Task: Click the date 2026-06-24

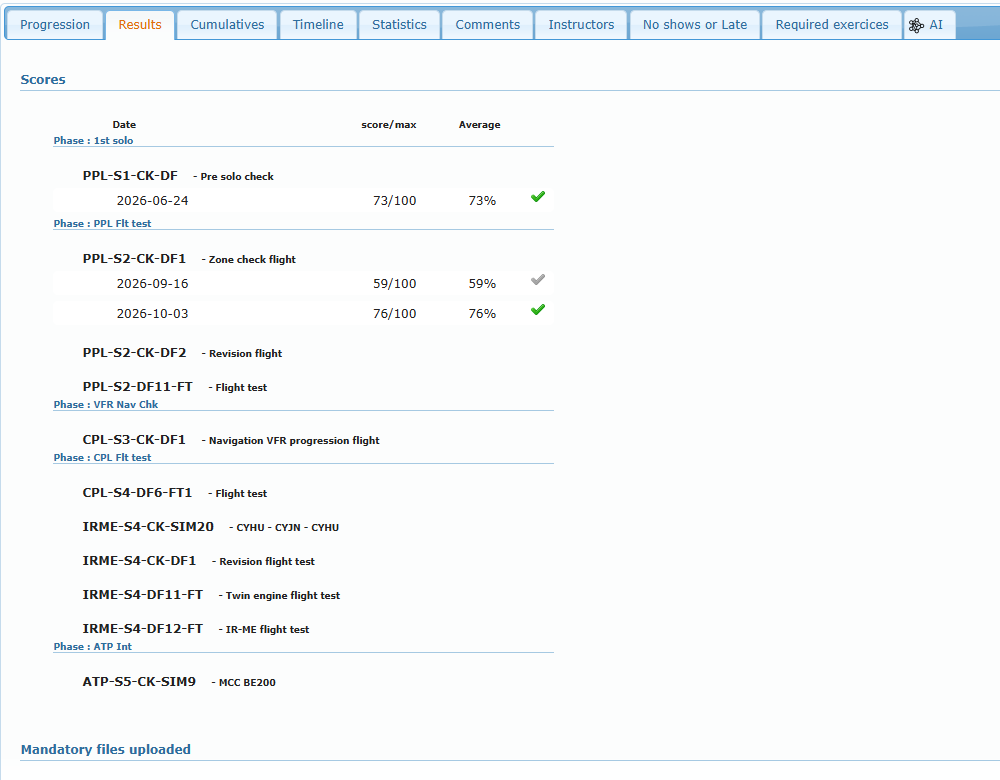Action: 152,200
